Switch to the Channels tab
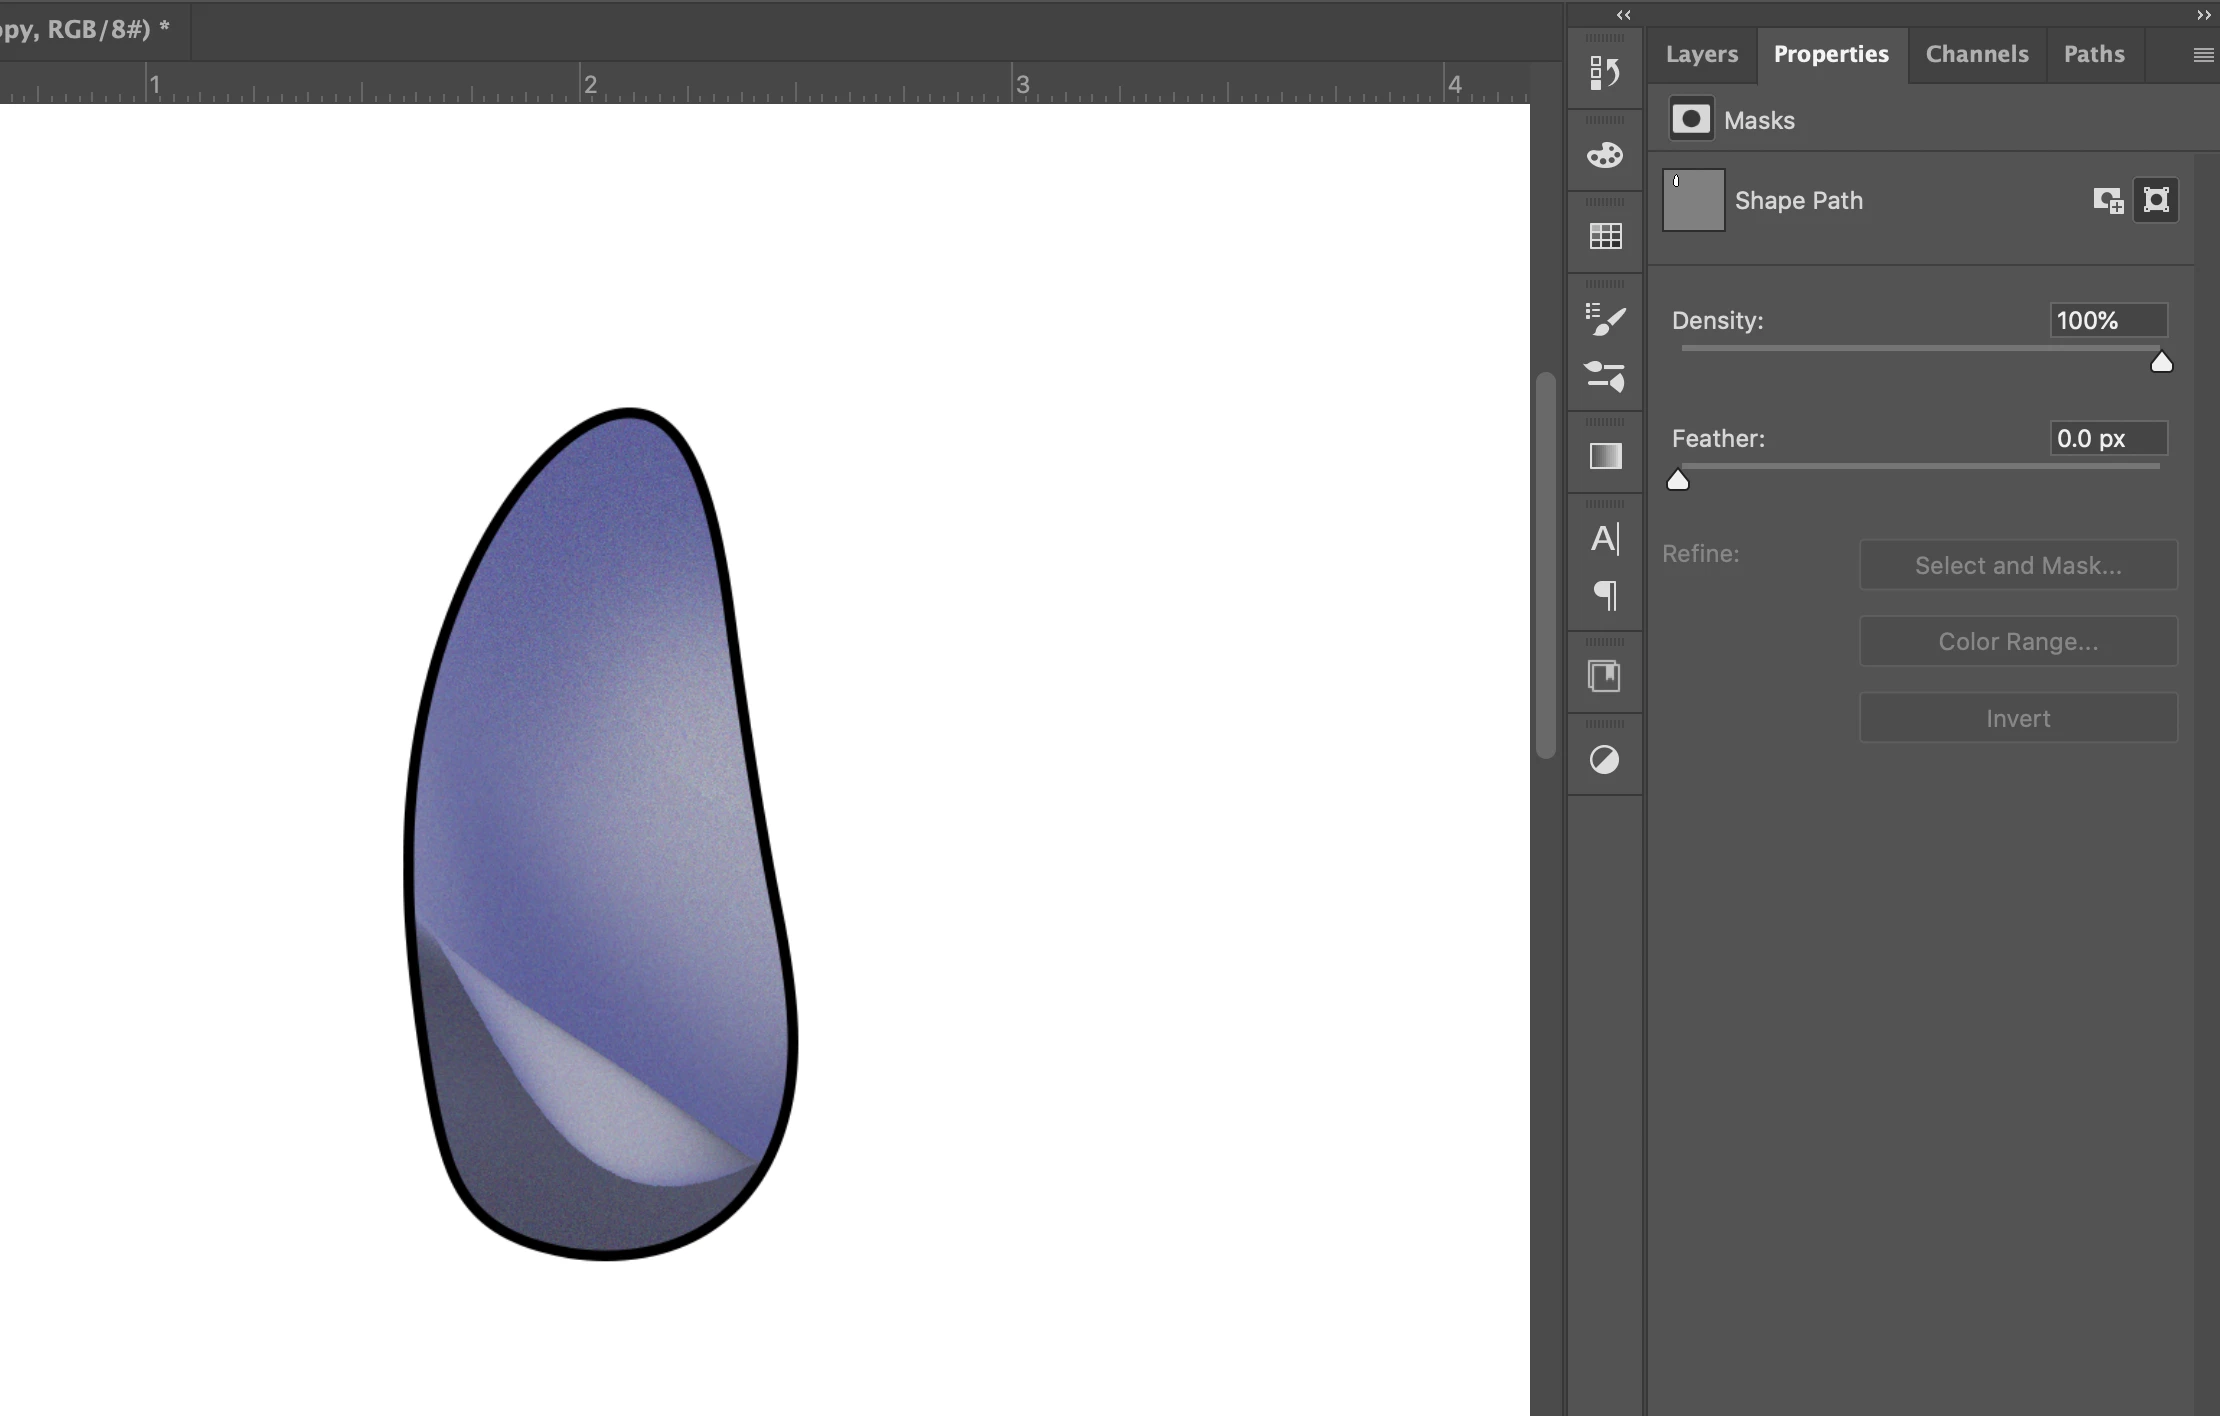Image resolution: width=2220 pixels, height=1416 pixels. click(1976, 54)
